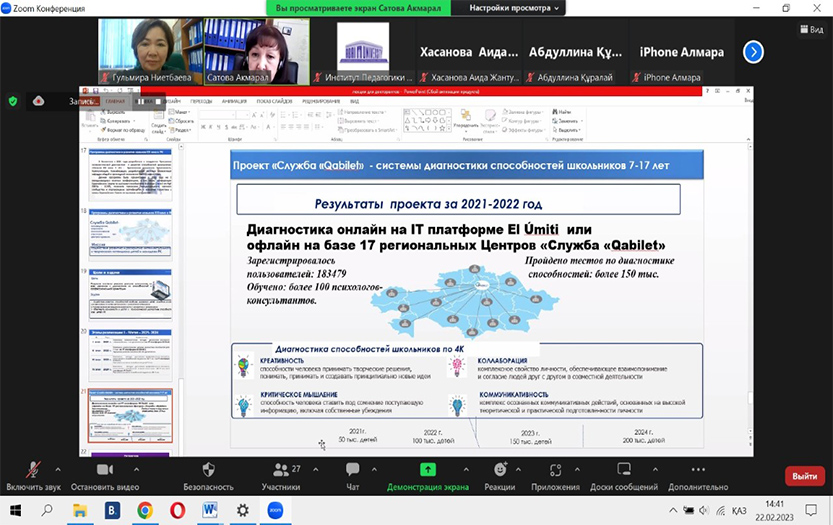Stop camera with Остановить видео

pyautogui.click(x=105, y=470)
